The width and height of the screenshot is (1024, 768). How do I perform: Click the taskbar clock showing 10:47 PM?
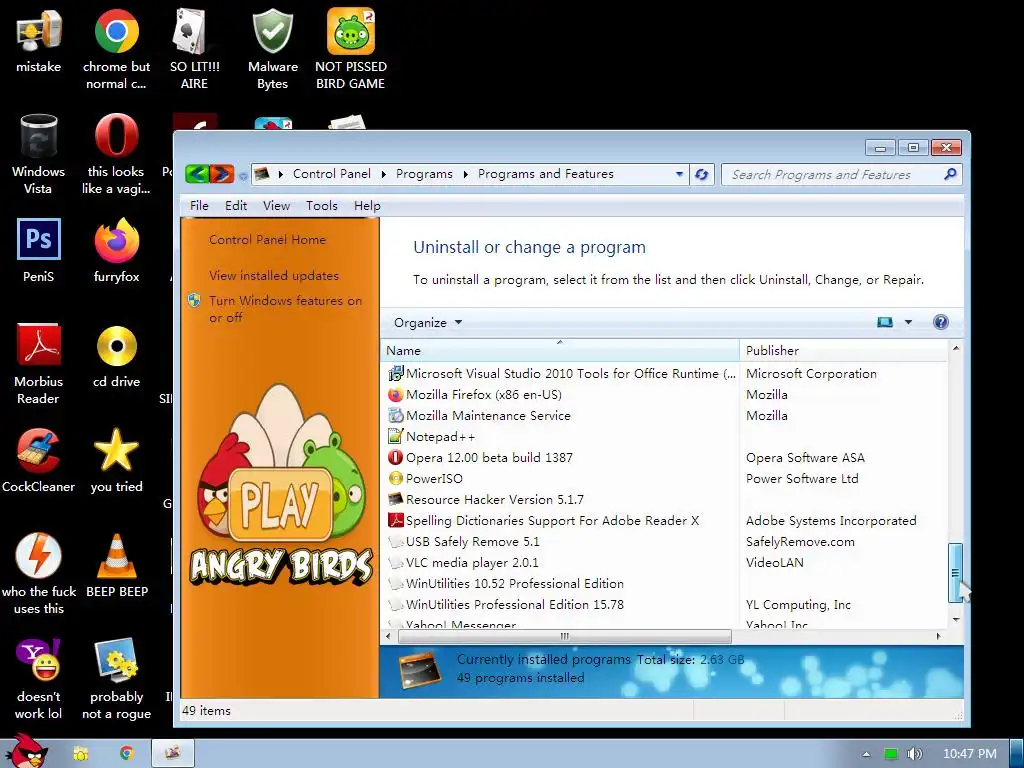pos(969,754)
